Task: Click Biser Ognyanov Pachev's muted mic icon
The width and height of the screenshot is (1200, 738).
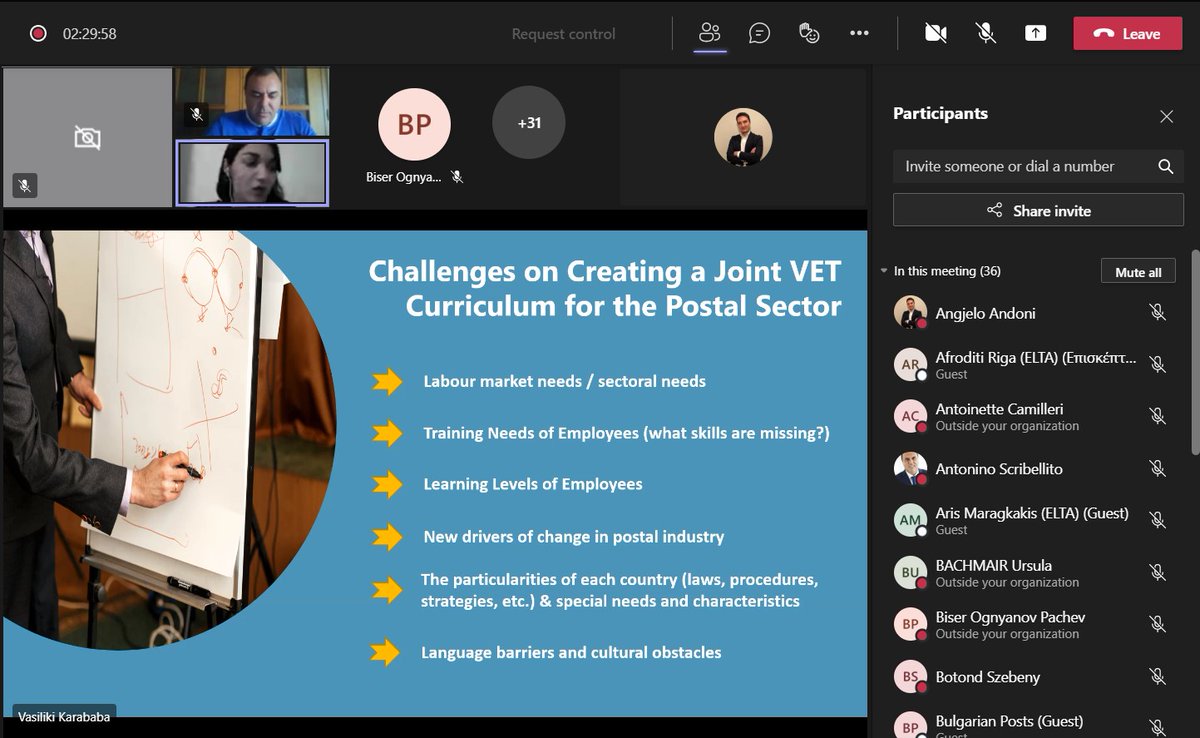Action: coord(1157,625)
